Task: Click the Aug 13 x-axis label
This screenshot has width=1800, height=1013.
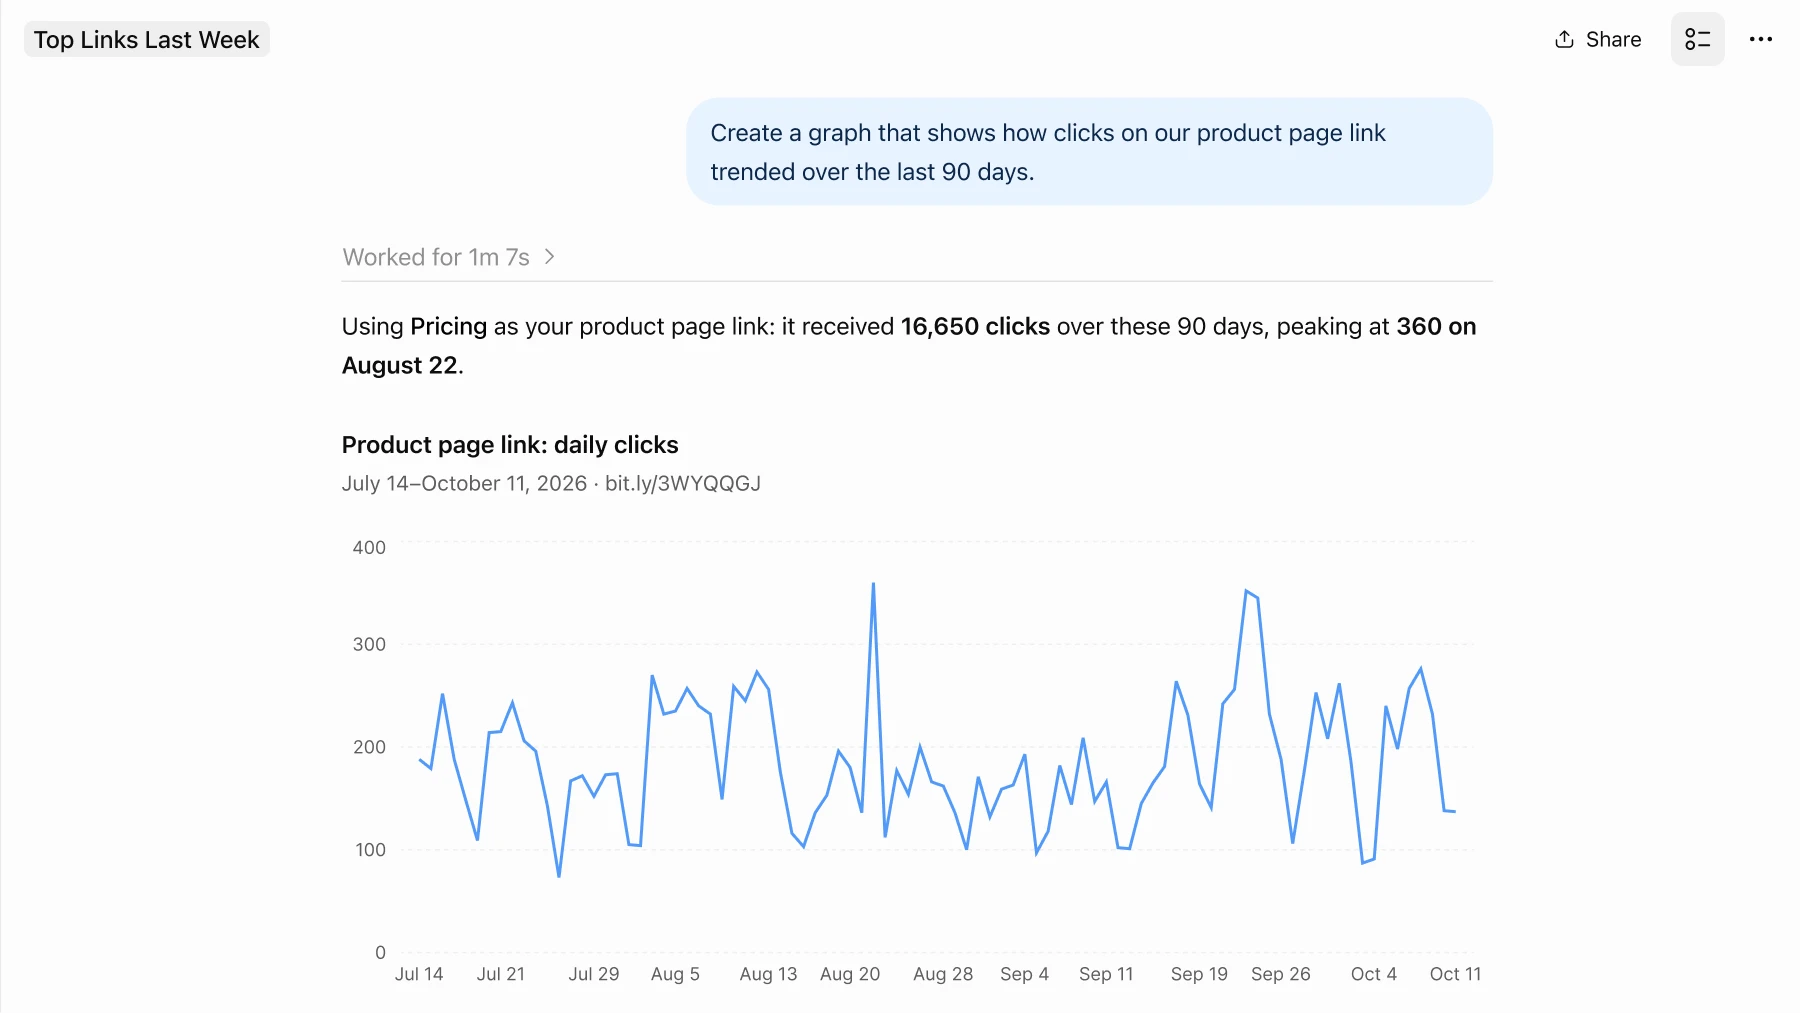Action: pos(768,974)
